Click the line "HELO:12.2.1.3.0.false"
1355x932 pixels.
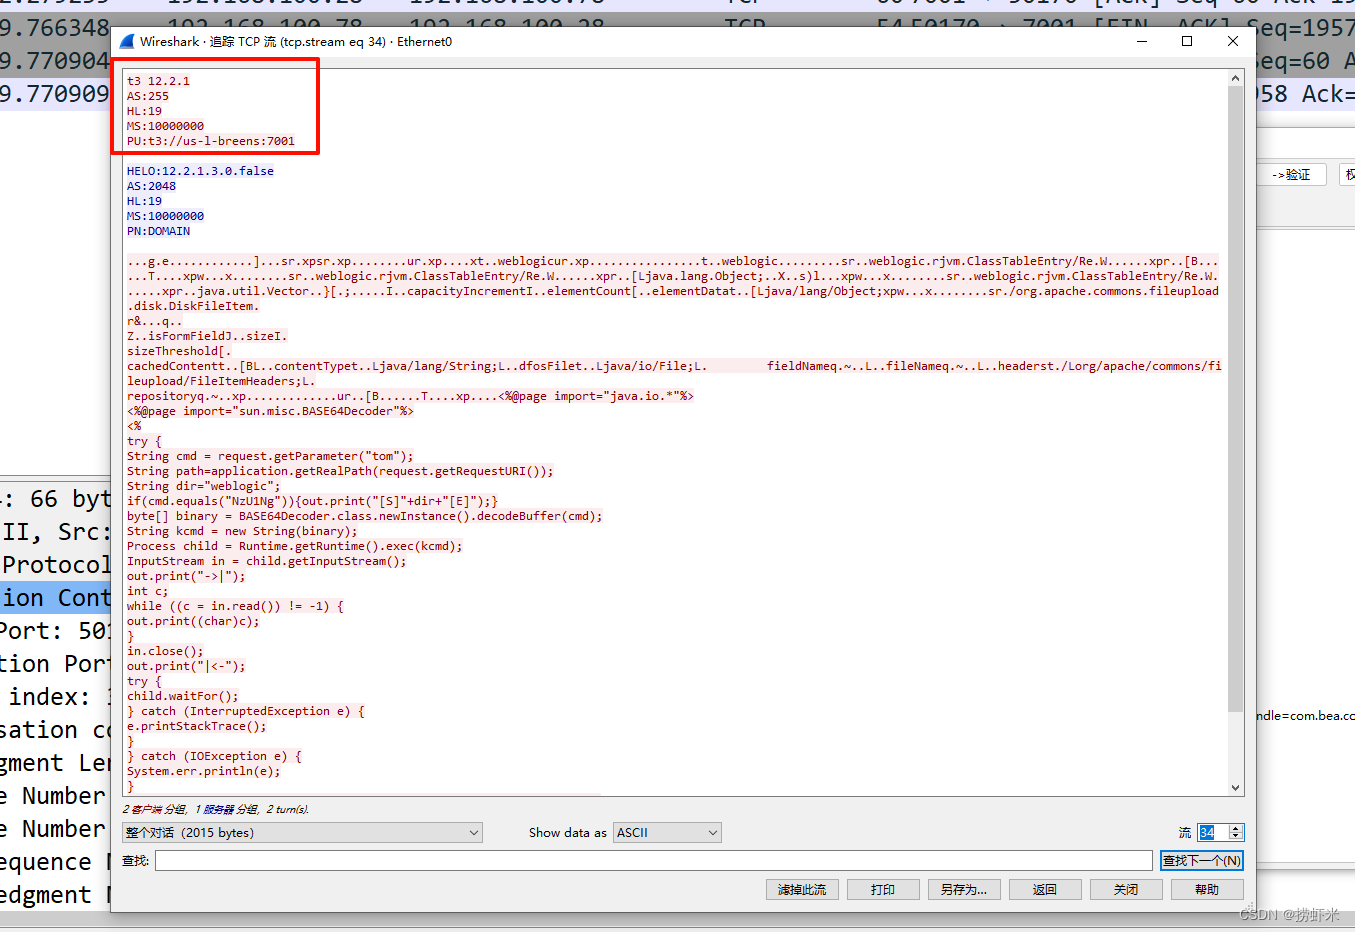(200, 171)
